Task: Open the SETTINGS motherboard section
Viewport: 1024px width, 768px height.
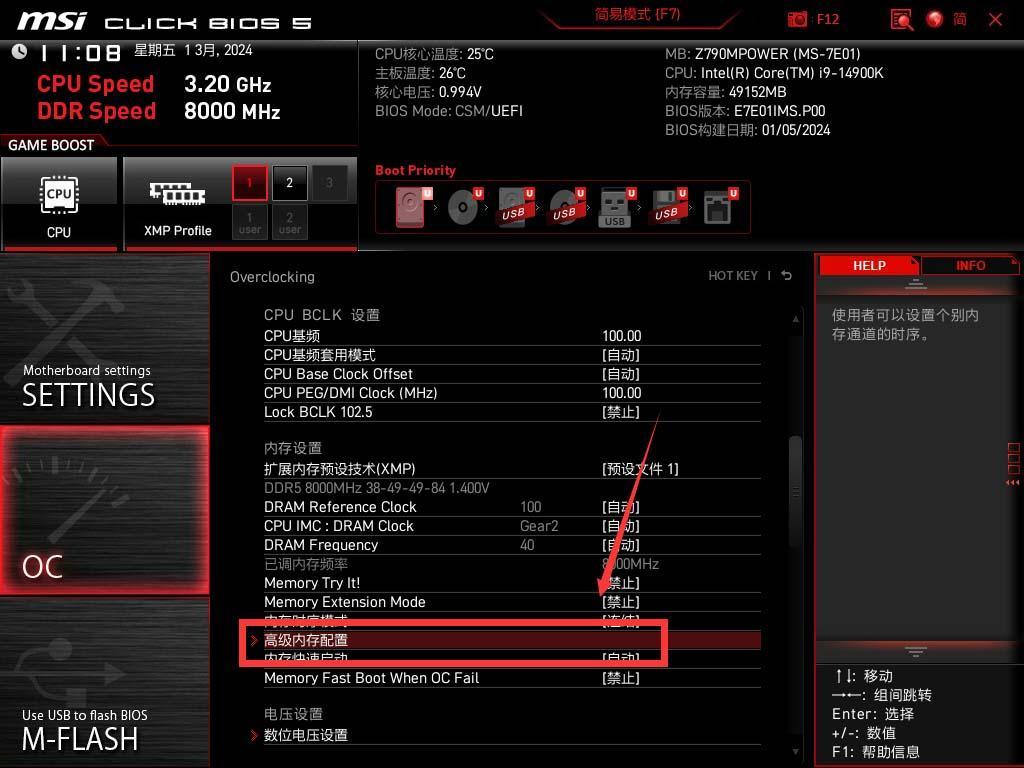Action: tap(104, 339)
